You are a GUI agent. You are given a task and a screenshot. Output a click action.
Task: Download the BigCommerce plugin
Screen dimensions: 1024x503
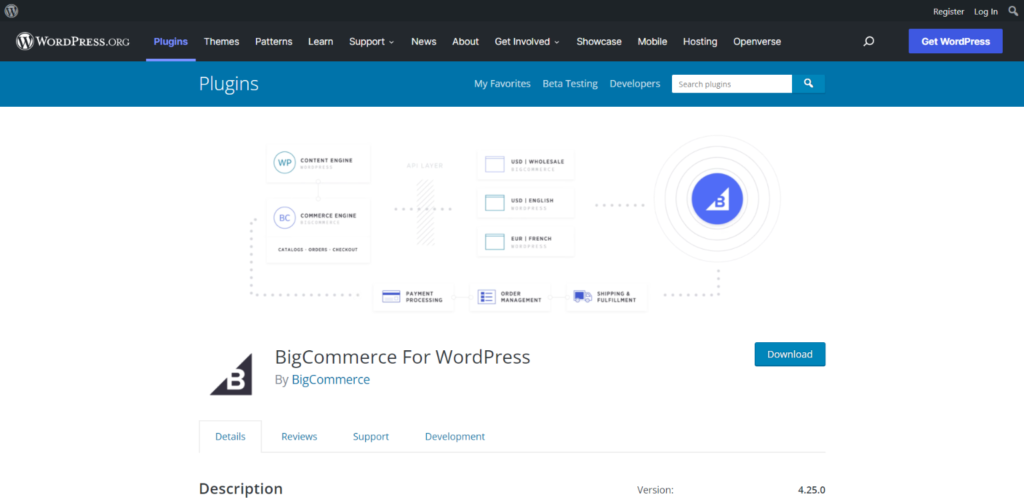click(x=790, y=354)
